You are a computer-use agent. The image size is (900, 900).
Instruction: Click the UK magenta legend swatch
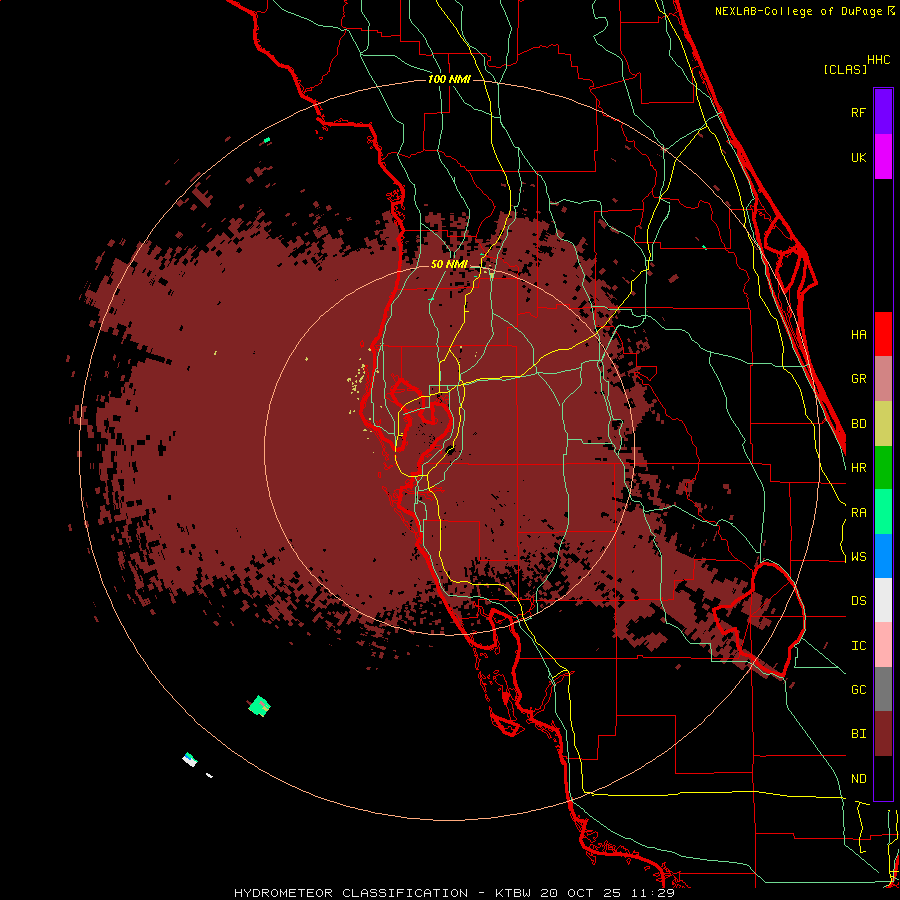(883, 157)
